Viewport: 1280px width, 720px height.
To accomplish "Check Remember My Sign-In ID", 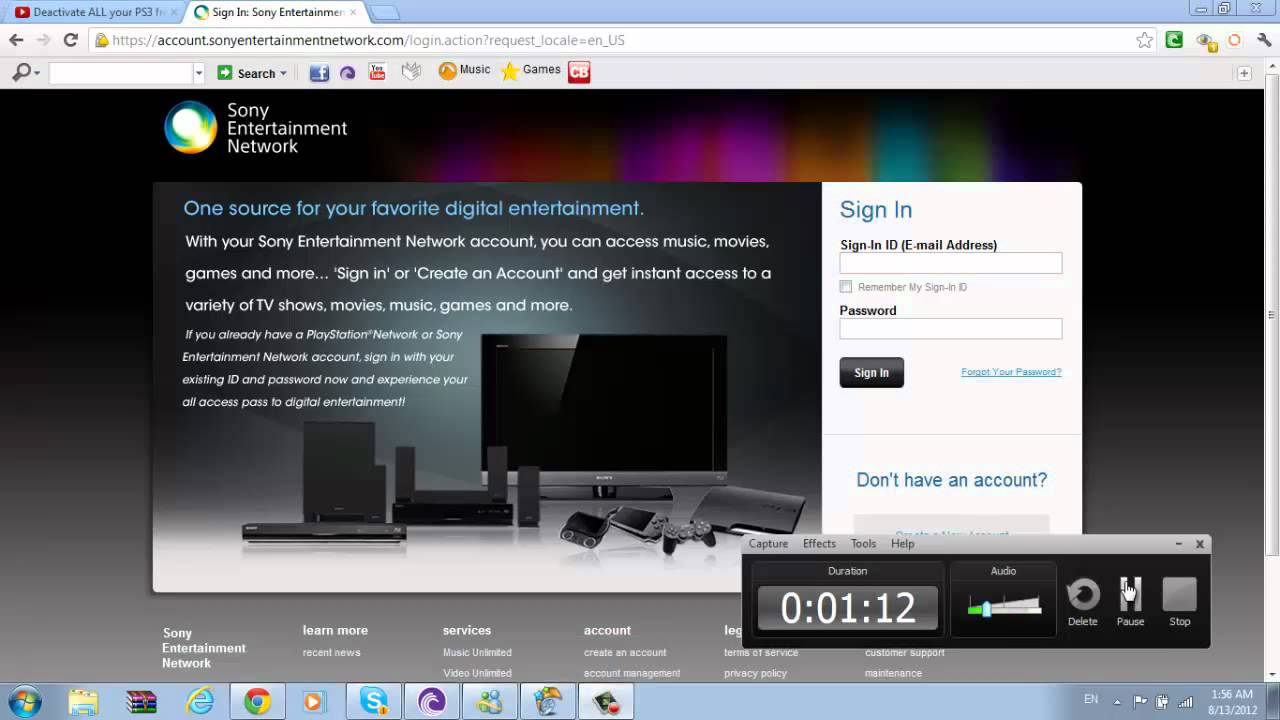I will (846, 287).
